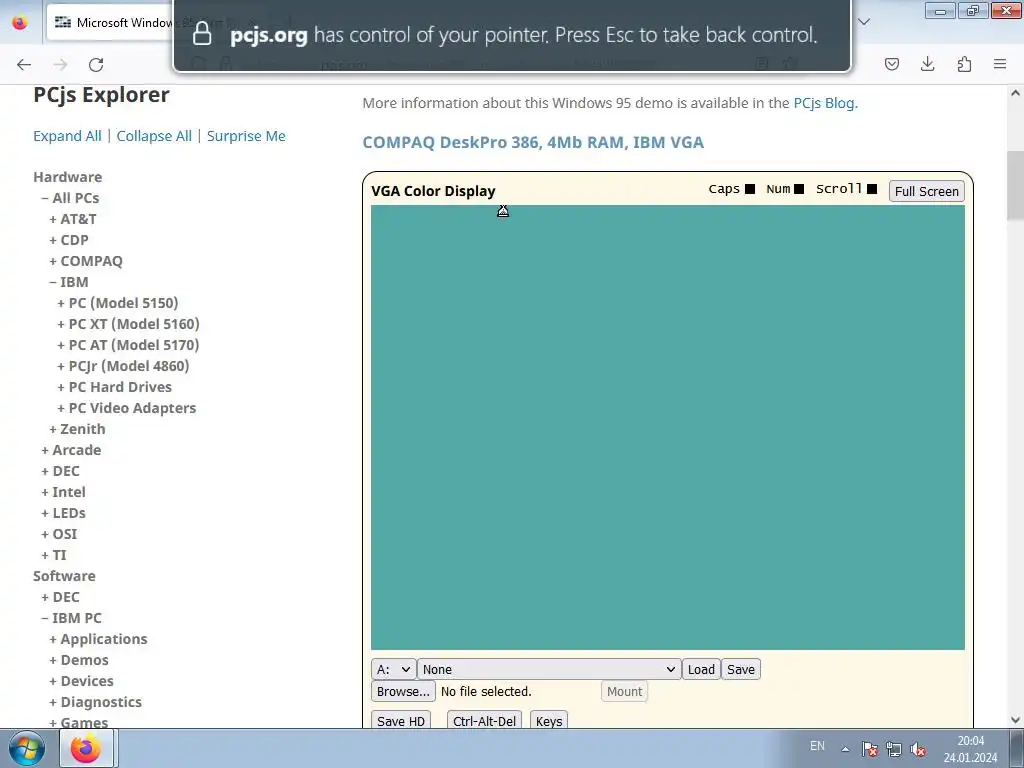Viewport: 1024px width, 768px height.
Task: Select the Microsoft Windows browser tab
Action: click(111, 22)
